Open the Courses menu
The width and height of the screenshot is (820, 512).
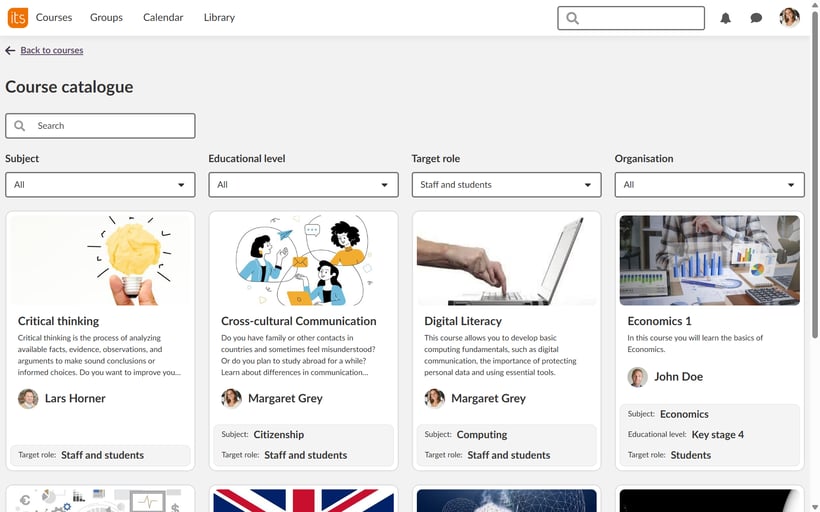tap(54, 17)
